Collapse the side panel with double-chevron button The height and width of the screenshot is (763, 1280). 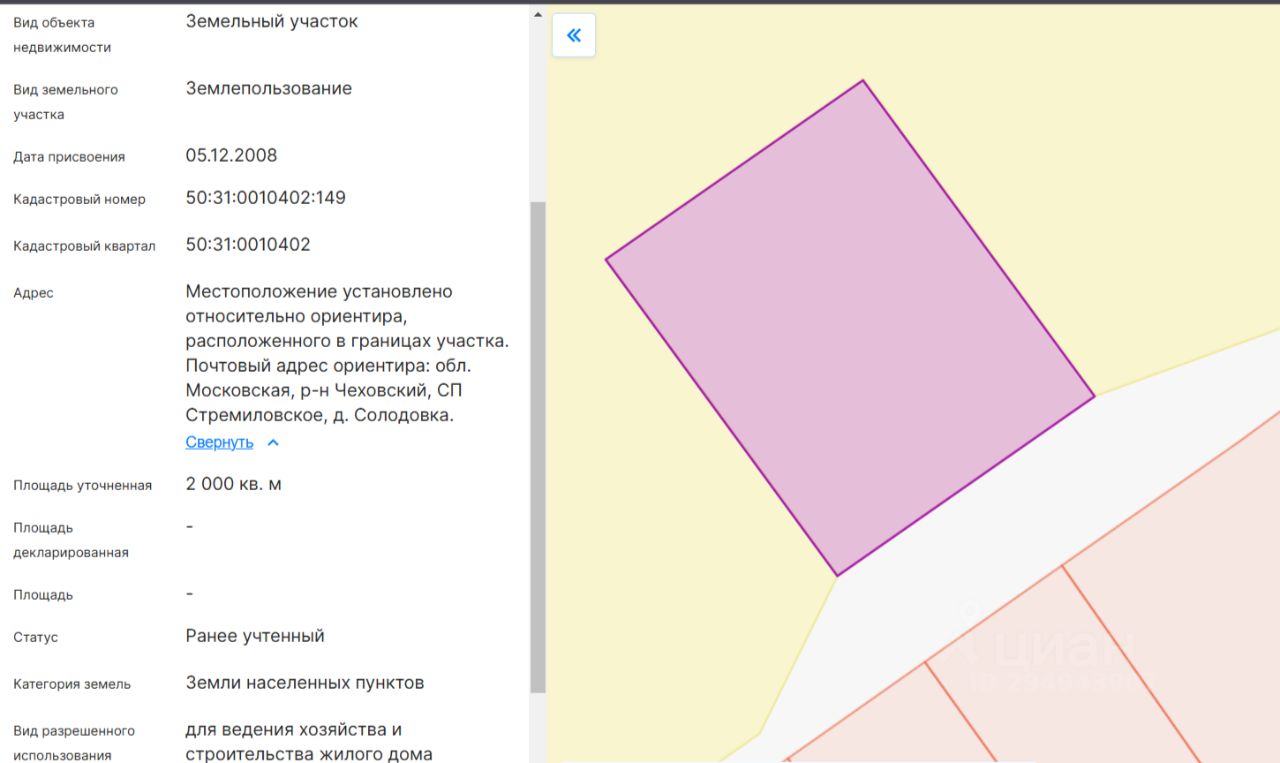574,36
